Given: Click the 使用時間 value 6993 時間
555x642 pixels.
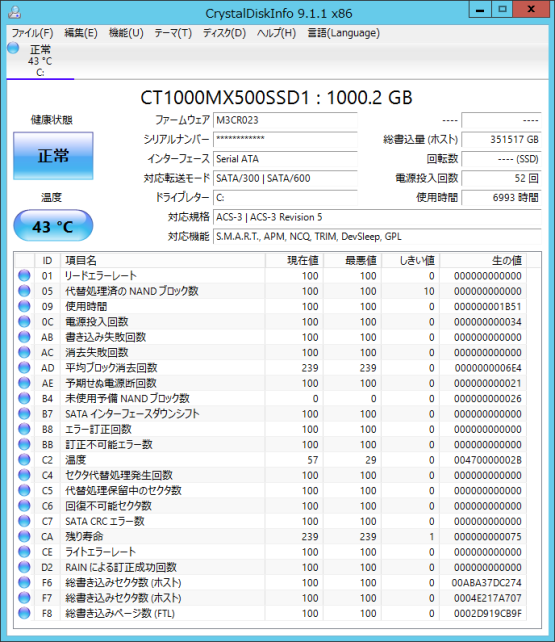Looking at the screenshot, I should (x=501, y=198).
